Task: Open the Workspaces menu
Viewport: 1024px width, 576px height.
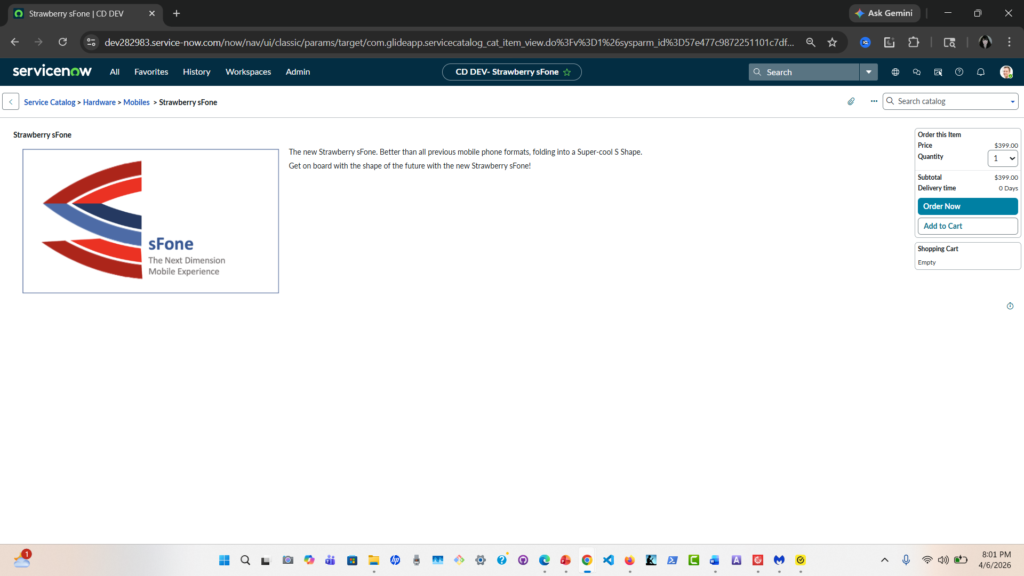Action: tap(248, 72)
